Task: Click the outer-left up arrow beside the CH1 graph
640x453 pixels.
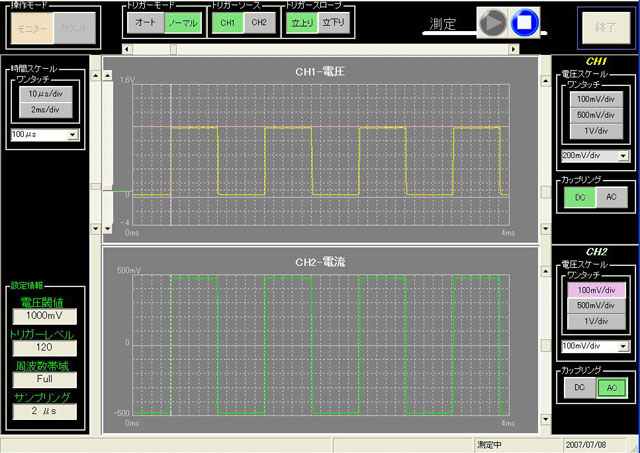Action: [96, 76]
